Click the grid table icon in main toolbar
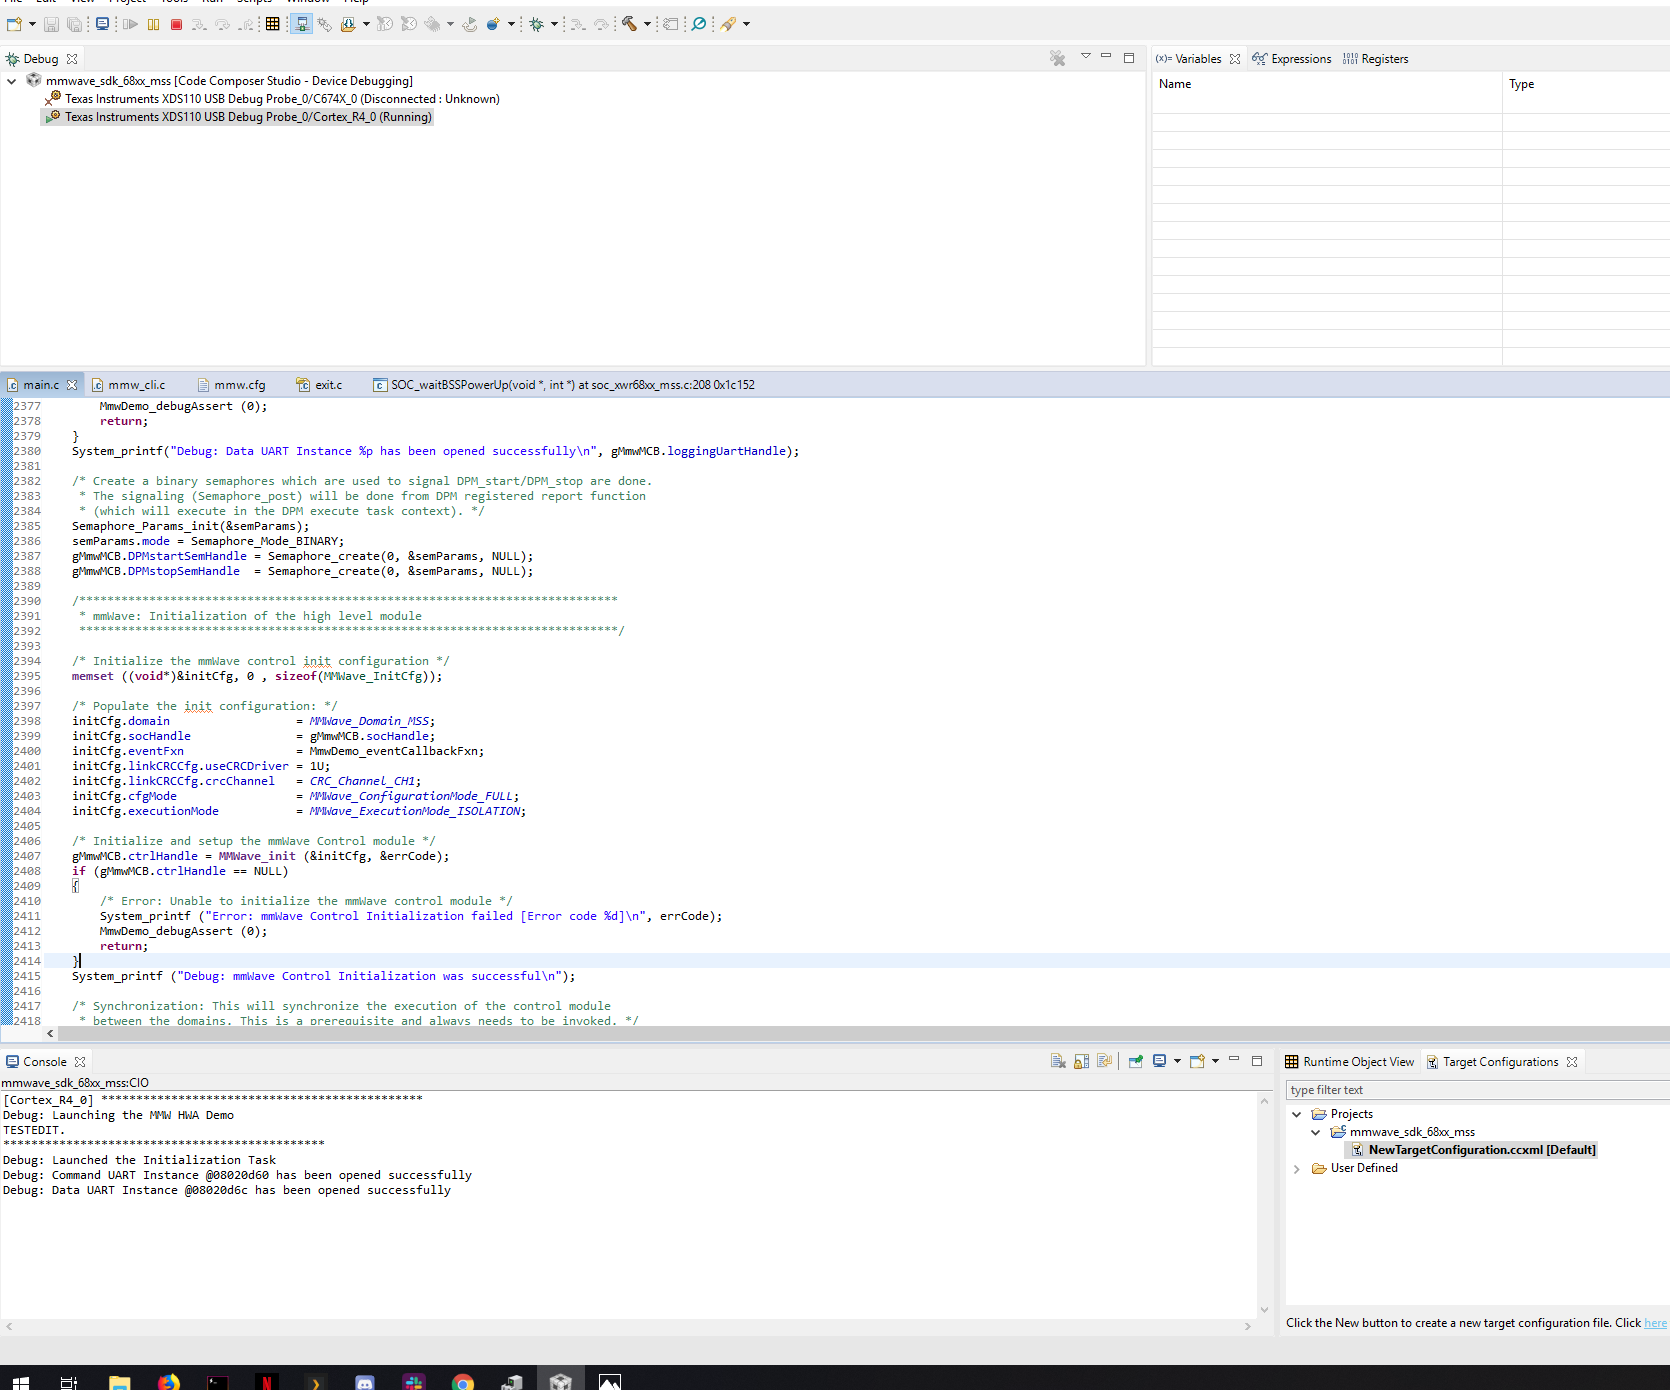 272,24
